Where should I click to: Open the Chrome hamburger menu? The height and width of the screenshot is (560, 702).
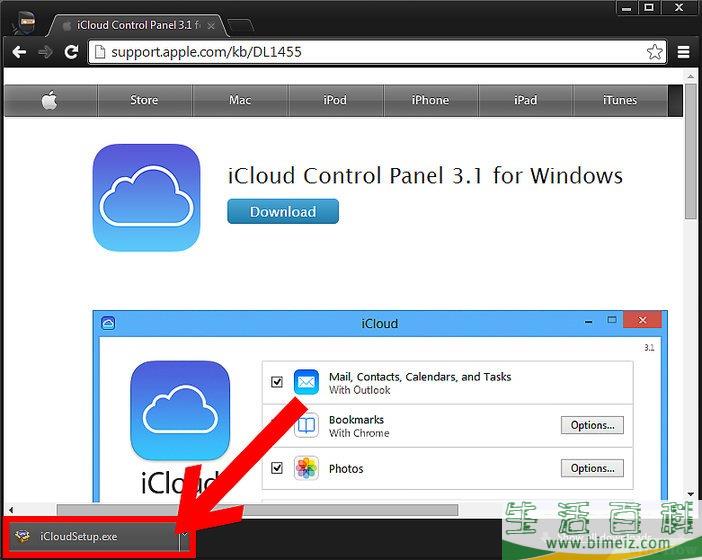tap(683, 52)
